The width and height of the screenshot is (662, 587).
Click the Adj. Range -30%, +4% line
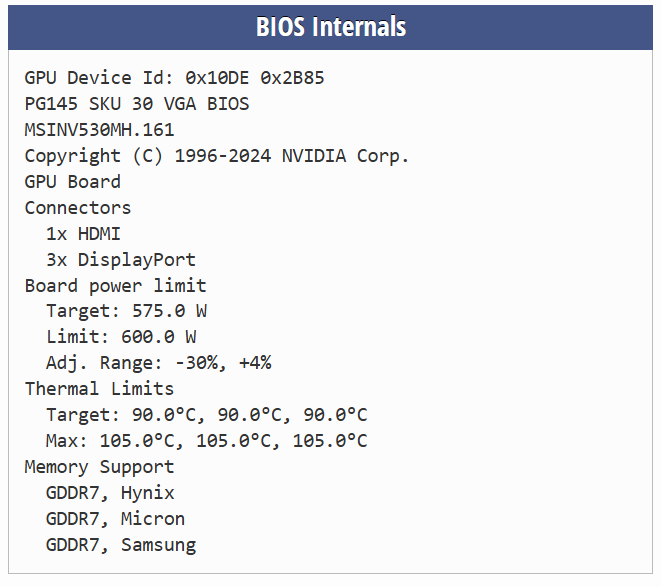click(159, 363)
